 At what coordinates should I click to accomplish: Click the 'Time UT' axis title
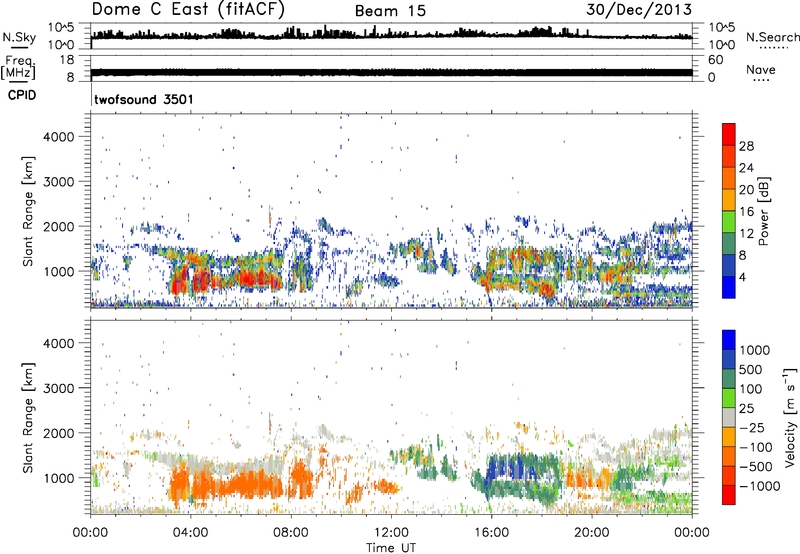391,547
